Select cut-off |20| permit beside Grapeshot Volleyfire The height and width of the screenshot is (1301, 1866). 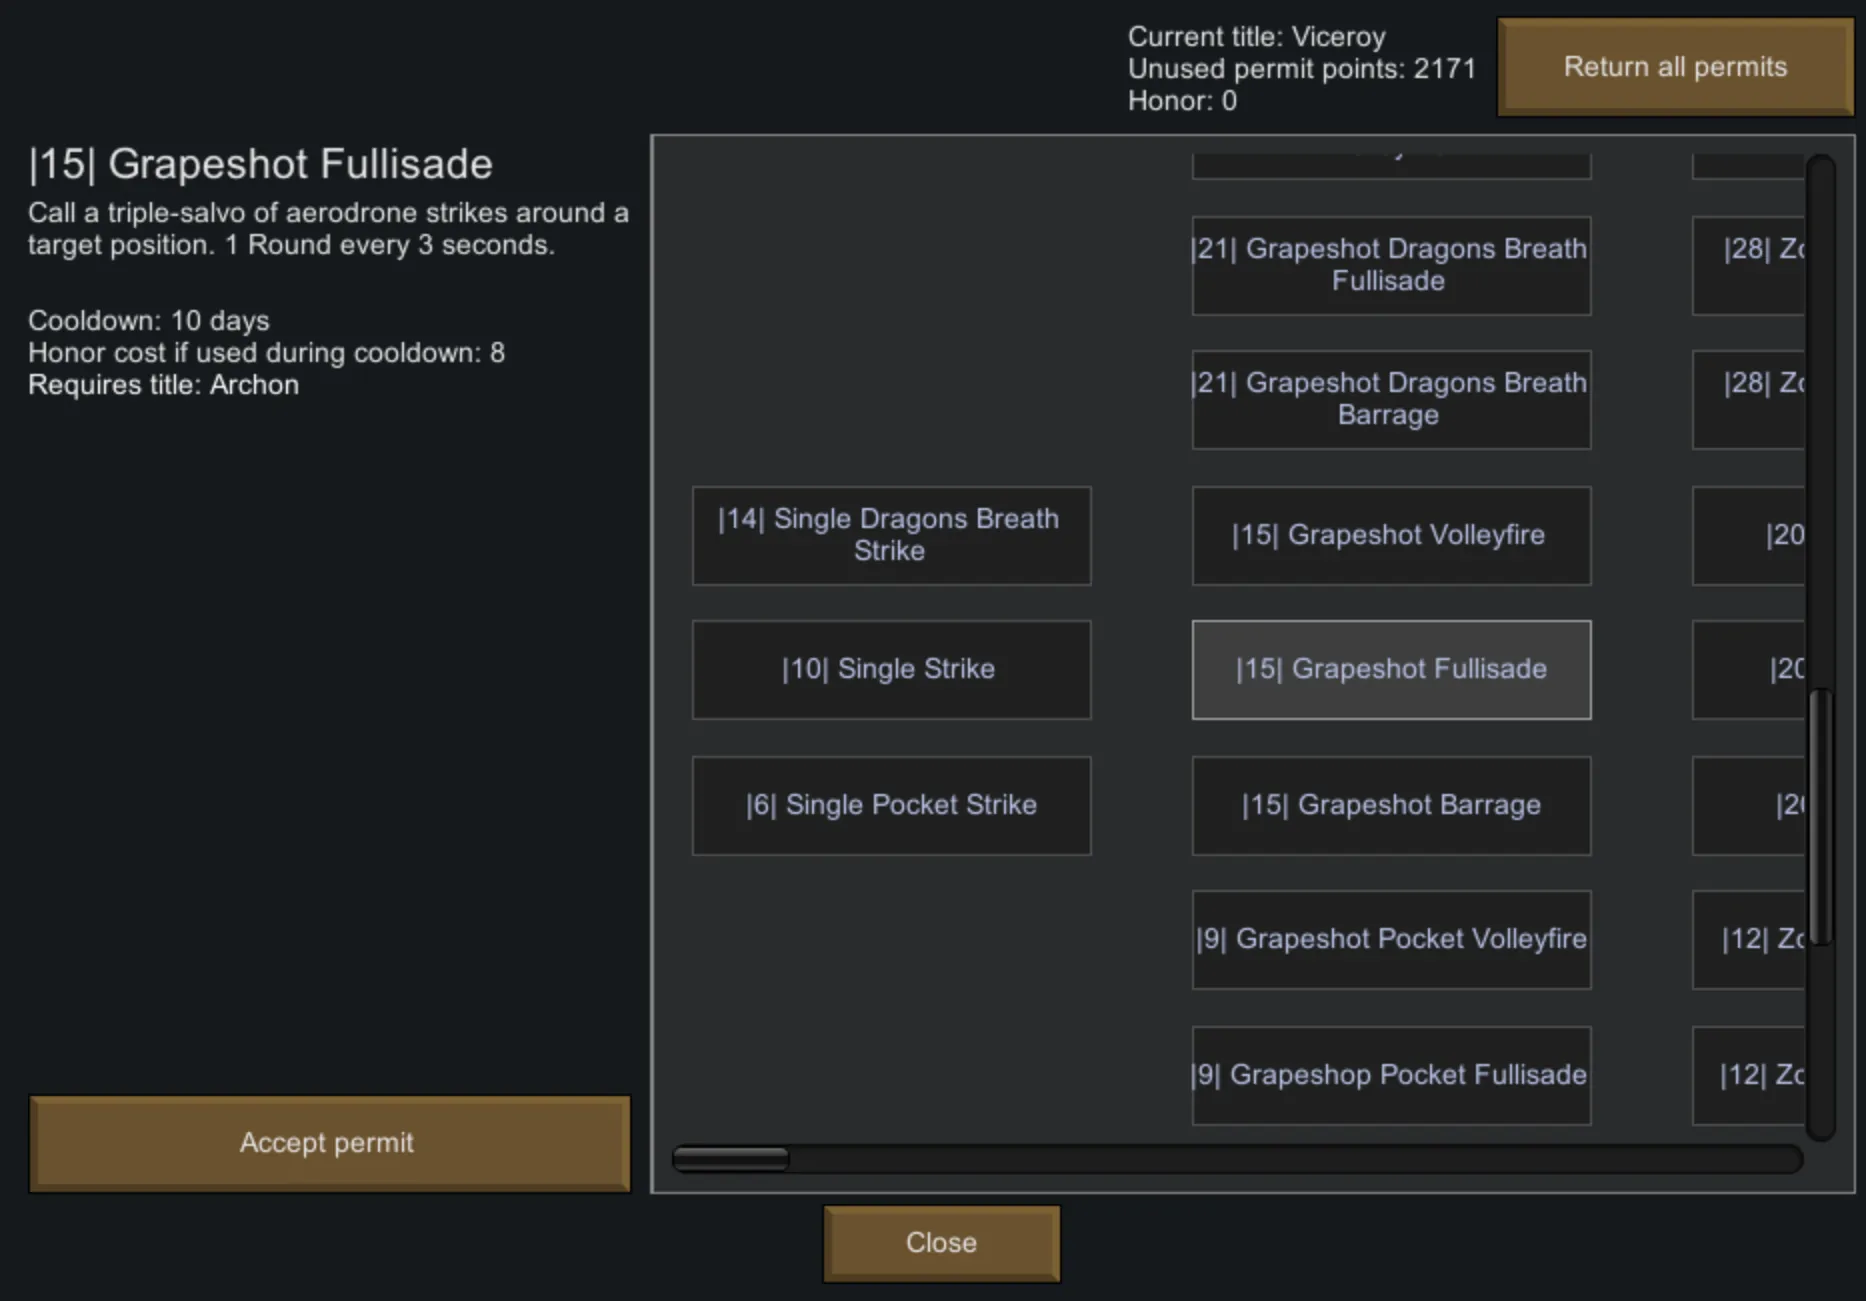1750,535
